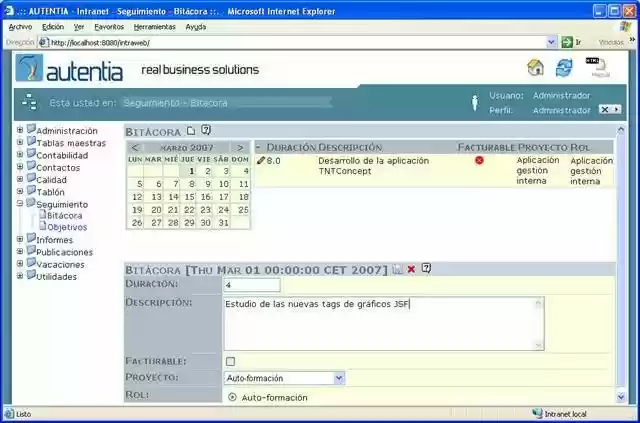Open the Proyecto dropdown

pos(339,378)
